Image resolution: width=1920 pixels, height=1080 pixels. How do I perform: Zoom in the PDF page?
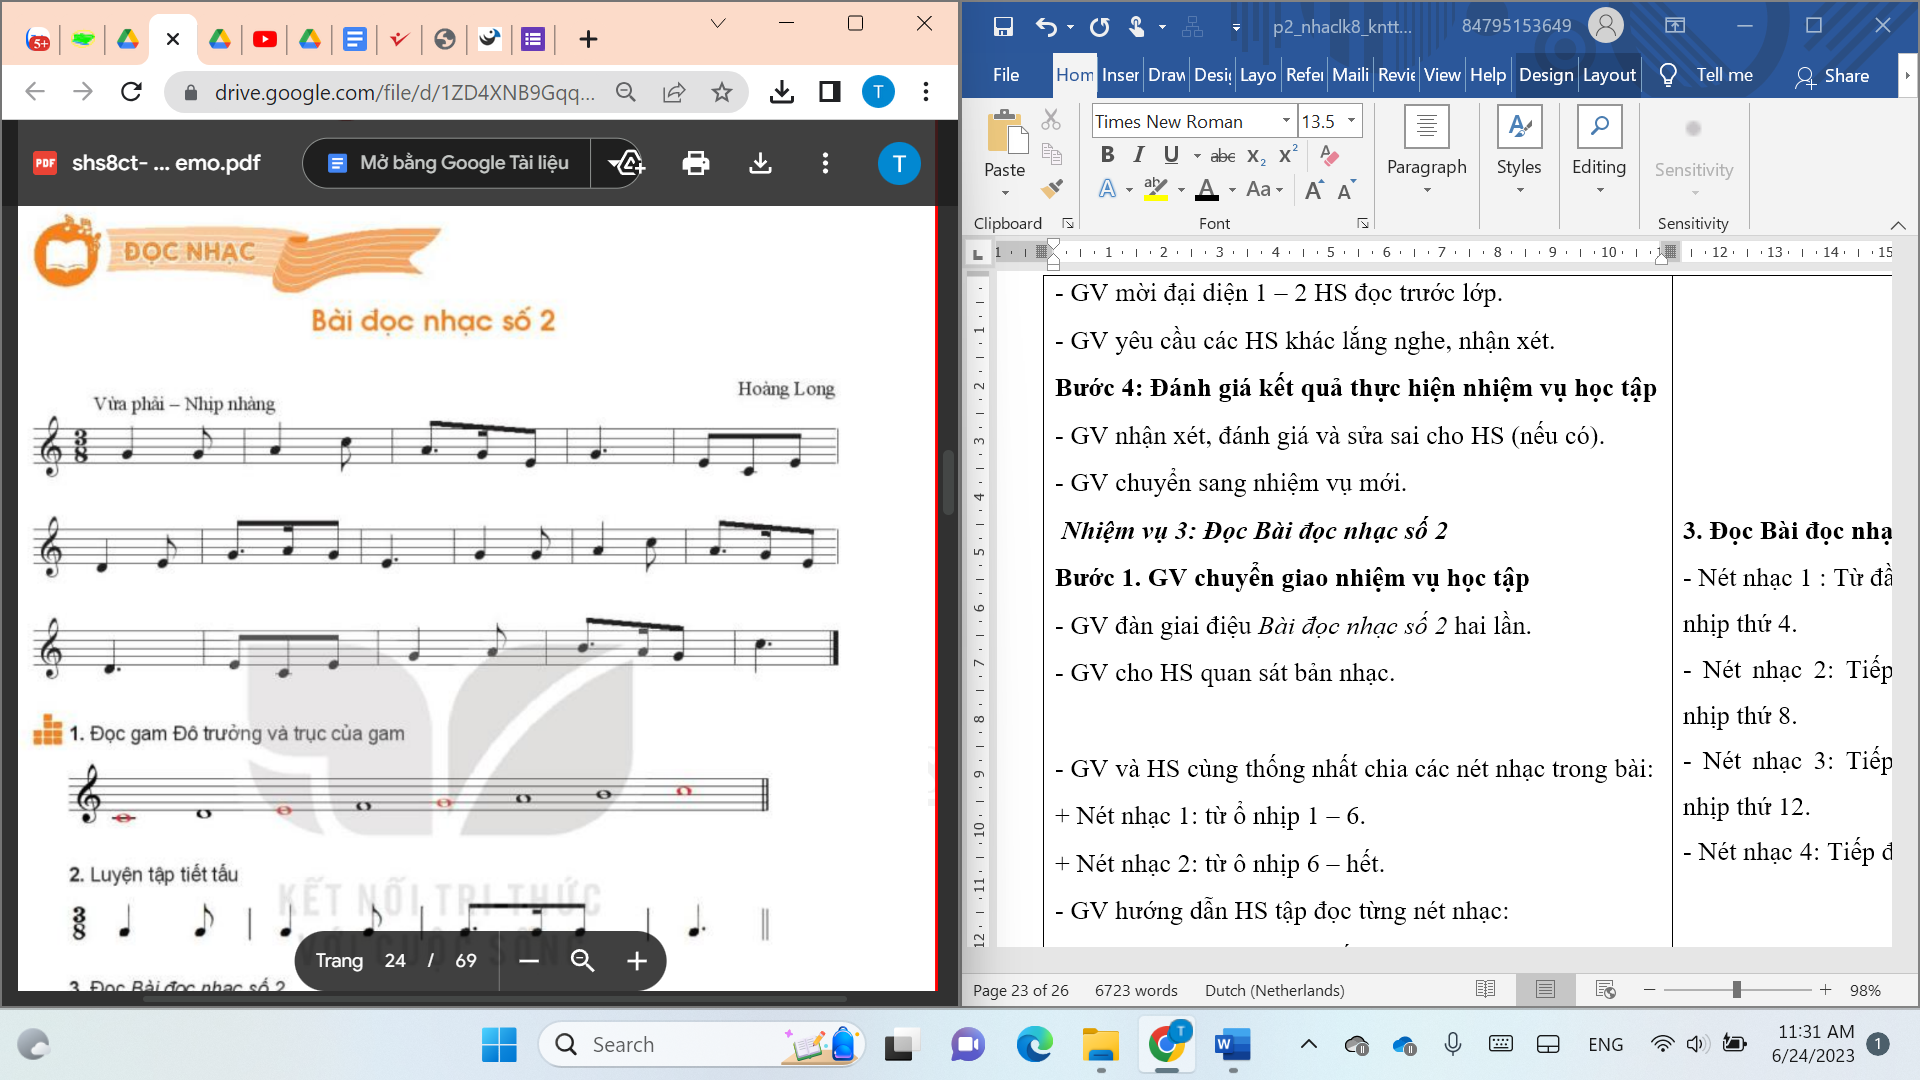pyautogui.click(x=637, y=961)
